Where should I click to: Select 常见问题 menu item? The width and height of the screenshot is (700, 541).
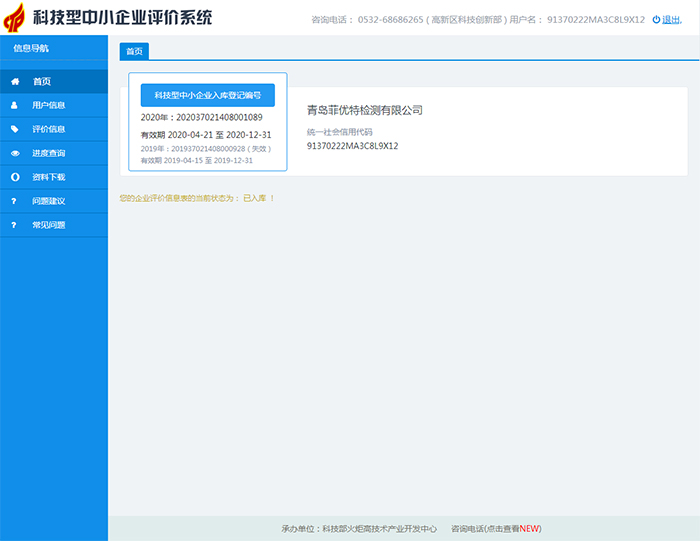tap(54, 225)
